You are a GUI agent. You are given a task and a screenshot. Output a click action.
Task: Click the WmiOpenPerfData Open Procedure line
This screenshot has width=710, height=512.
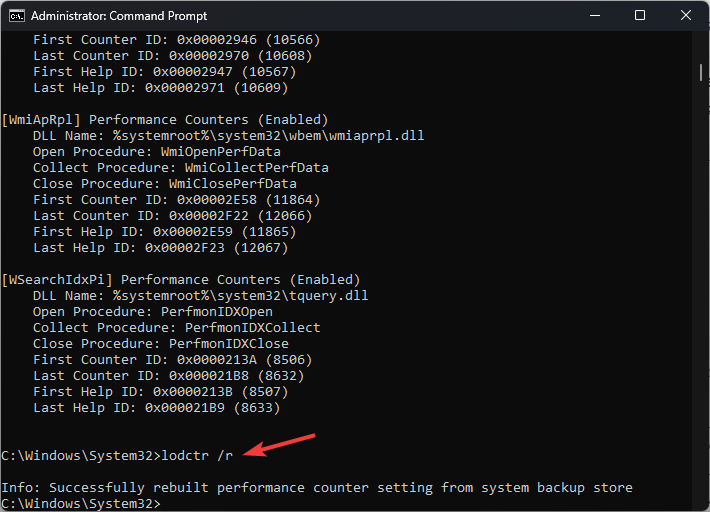[156, 151]
